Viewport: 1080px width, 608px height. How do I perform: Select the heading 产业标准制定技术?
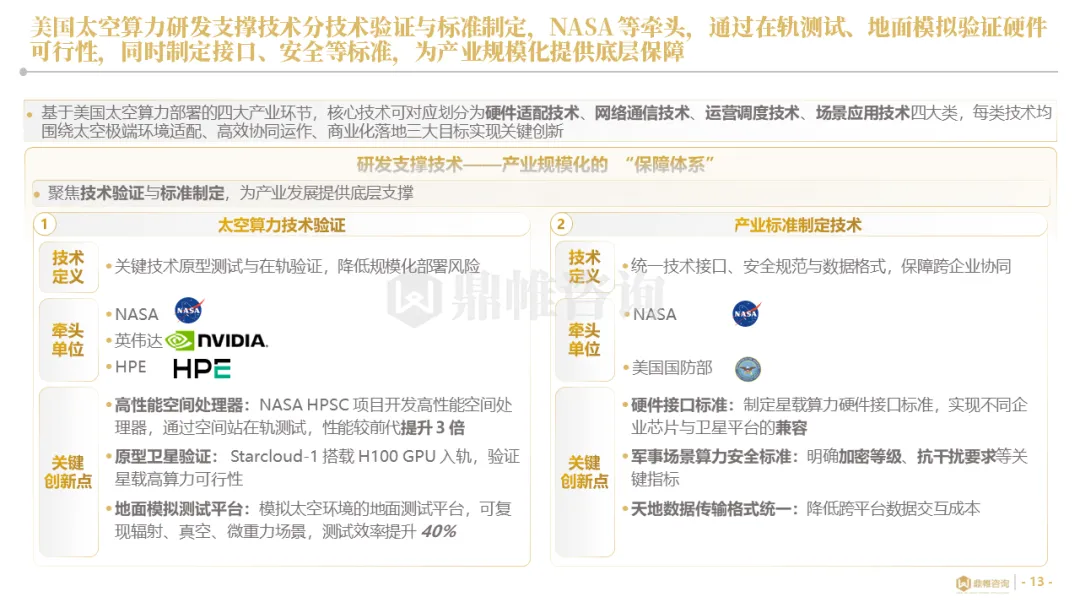point(798,225)
